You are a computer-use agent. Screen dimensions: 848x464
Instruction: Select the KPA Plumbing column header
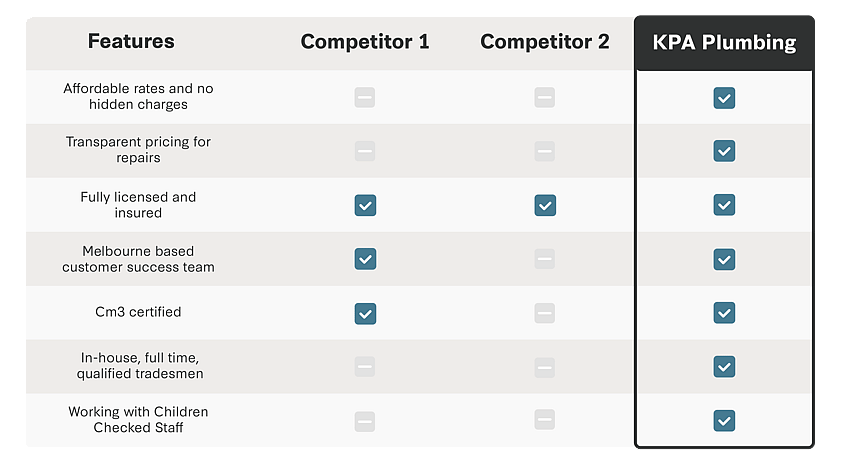click(724, 43)
